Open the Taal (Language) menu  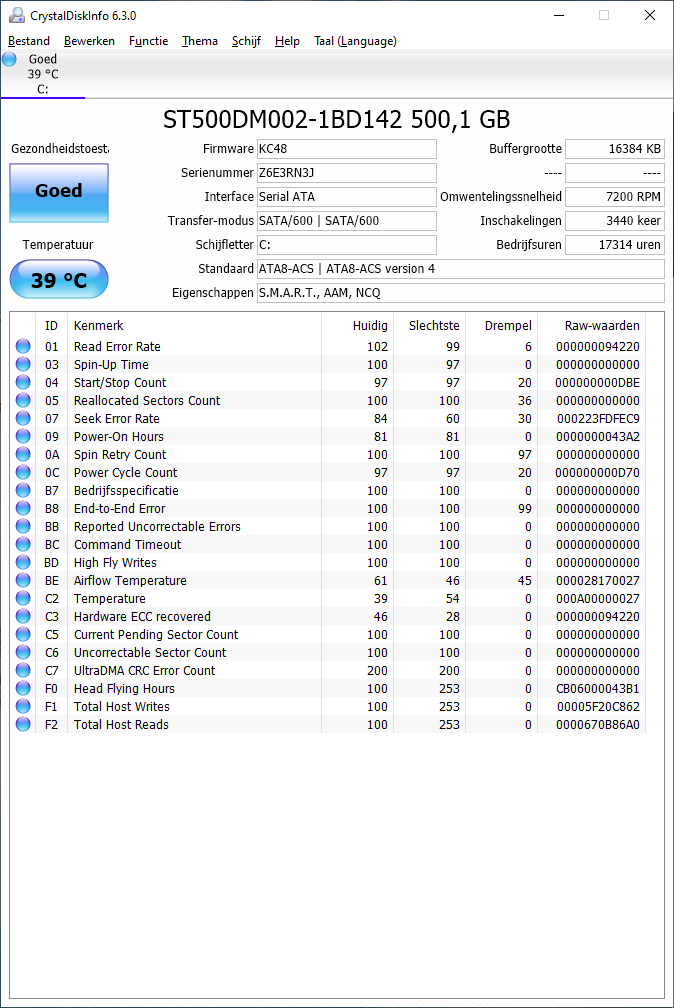(x=355, y=41)
